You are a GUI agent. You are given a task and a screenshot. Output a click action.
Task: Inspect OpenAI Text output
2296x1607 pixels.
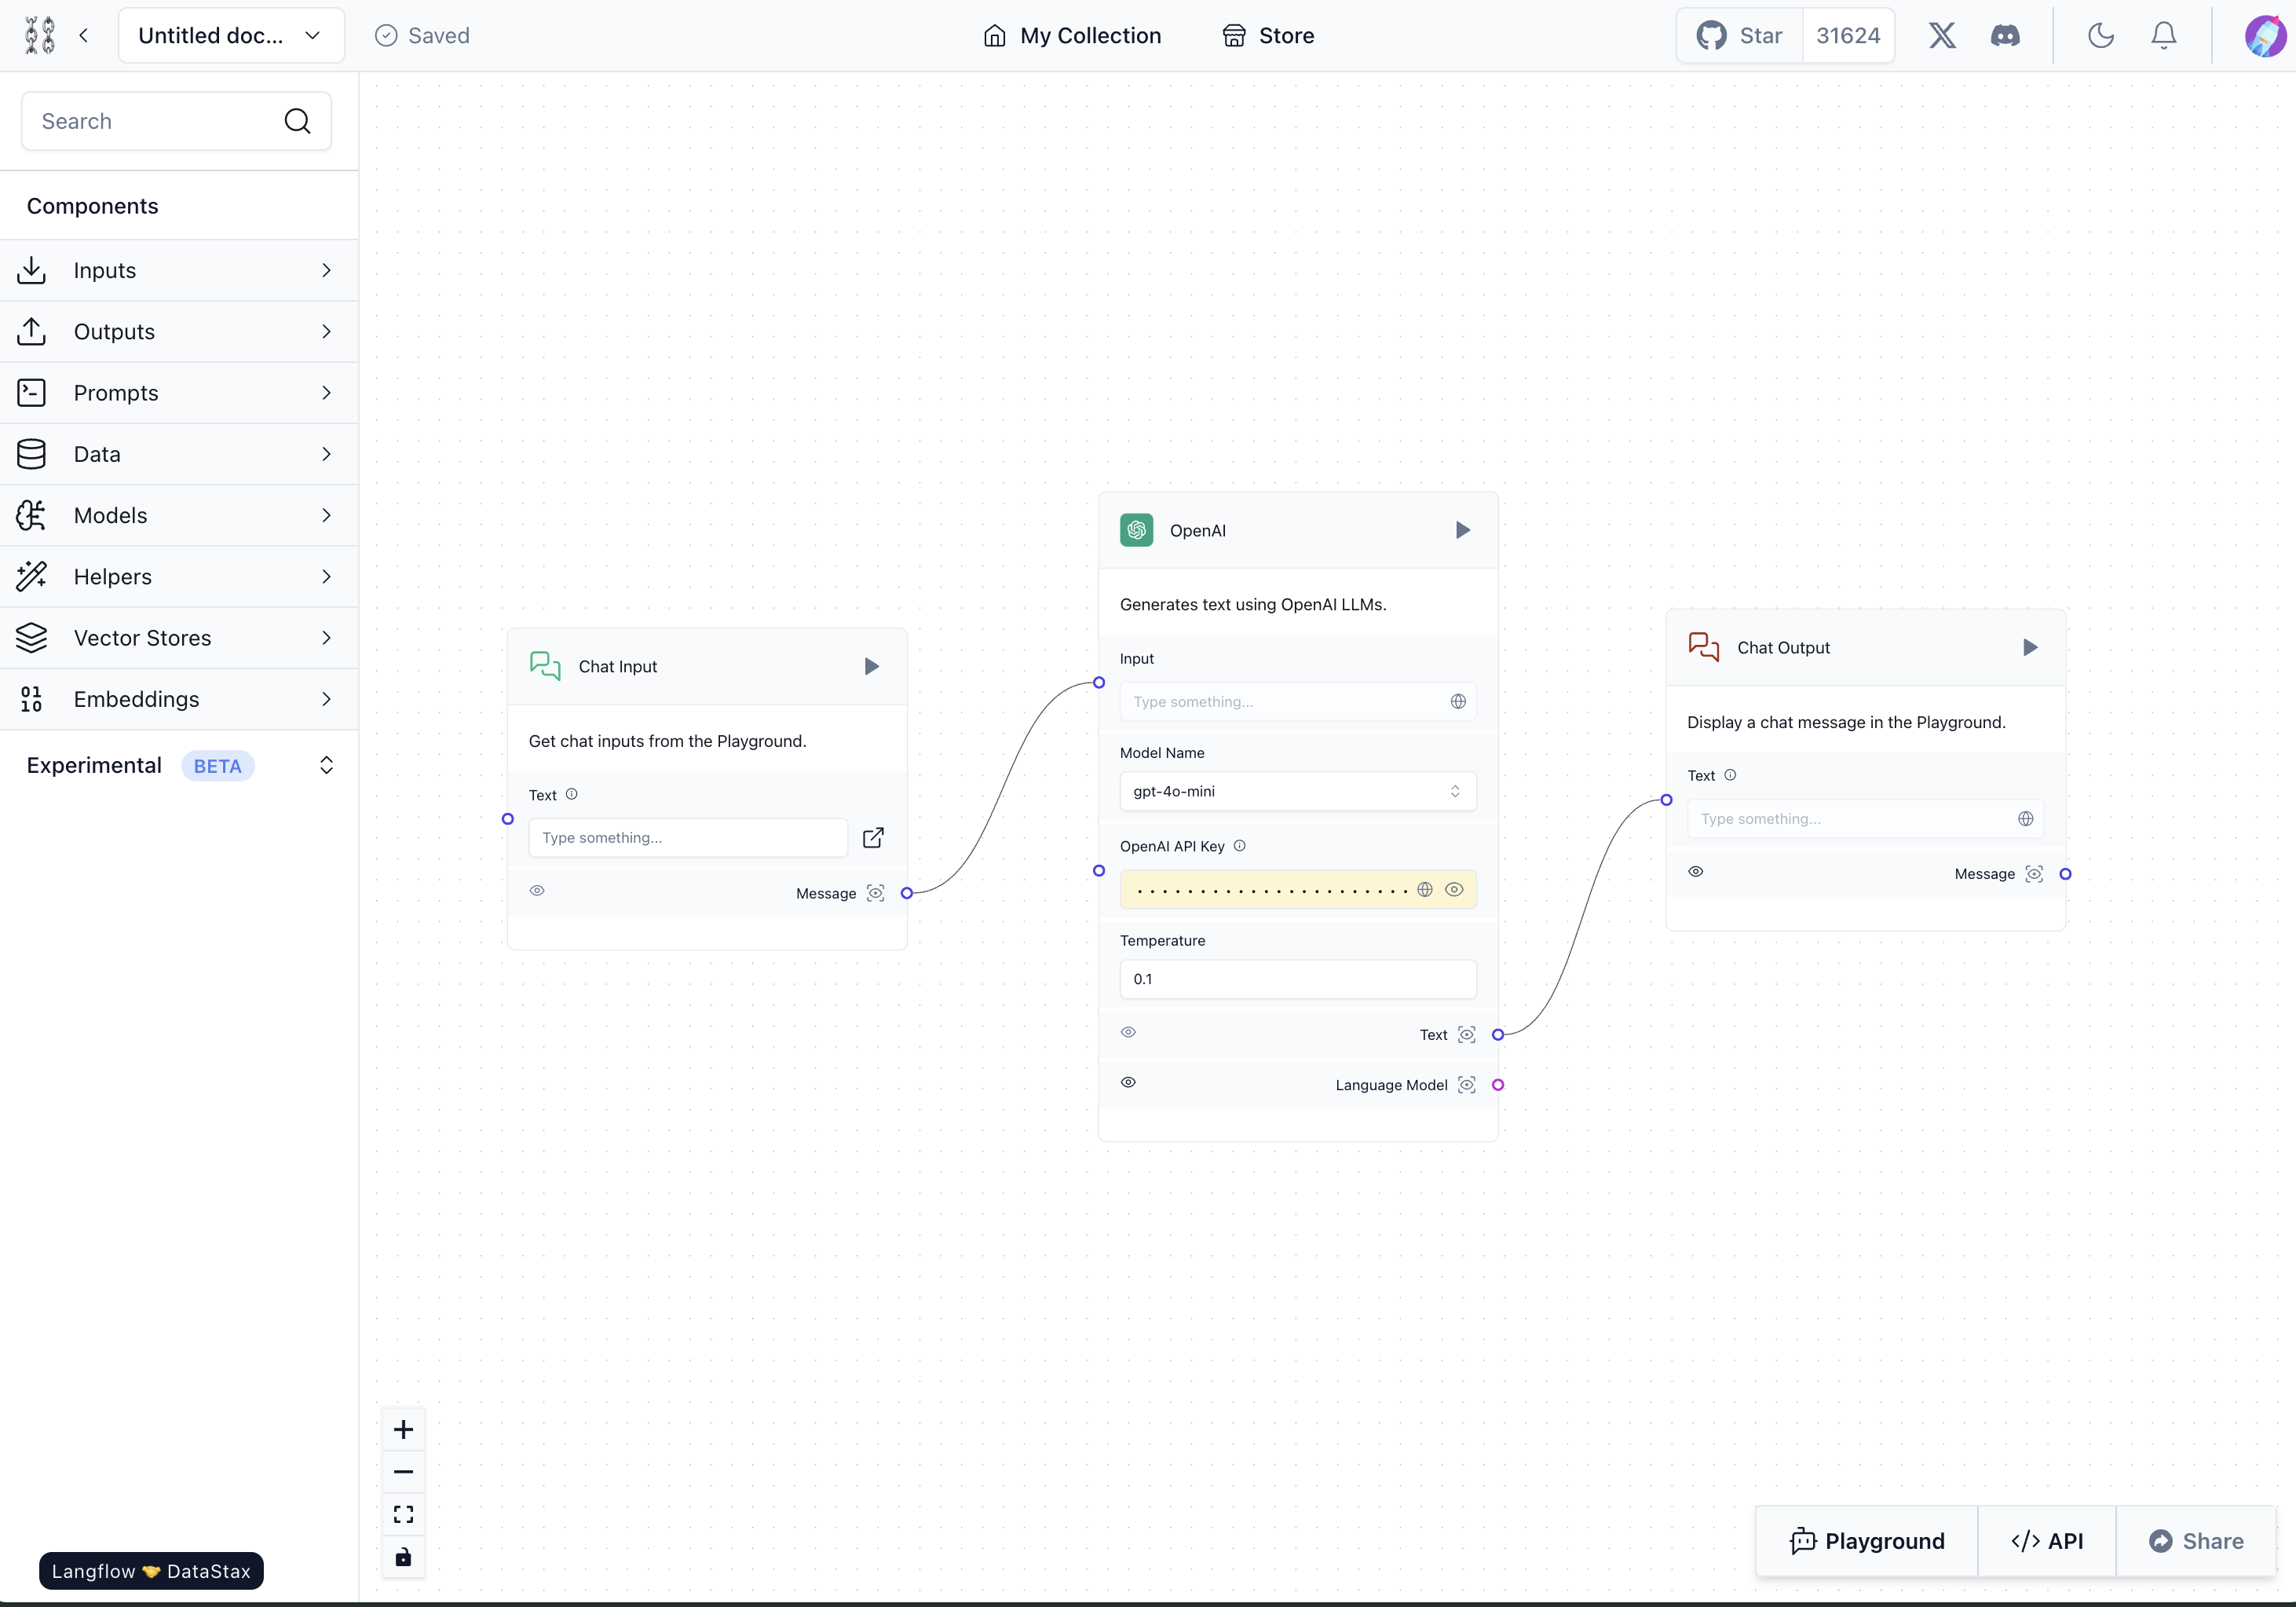[1467, 1034]
